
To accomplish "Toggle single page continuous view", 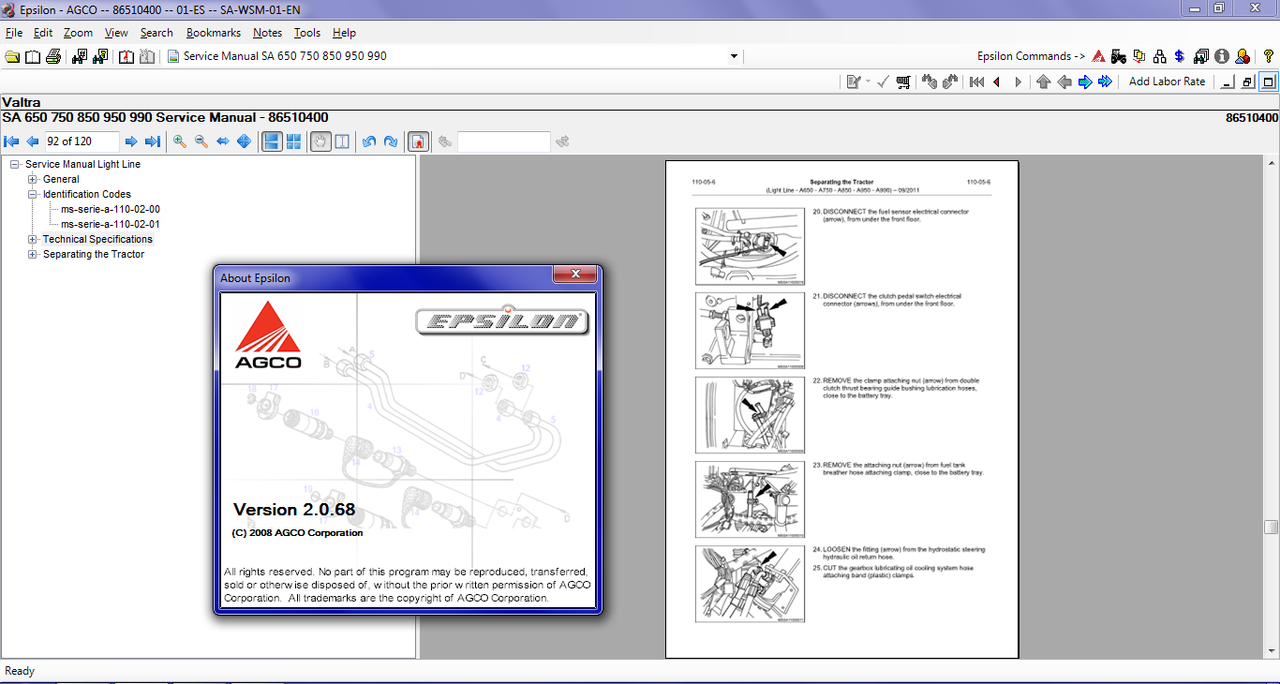I will coord(272,142).
